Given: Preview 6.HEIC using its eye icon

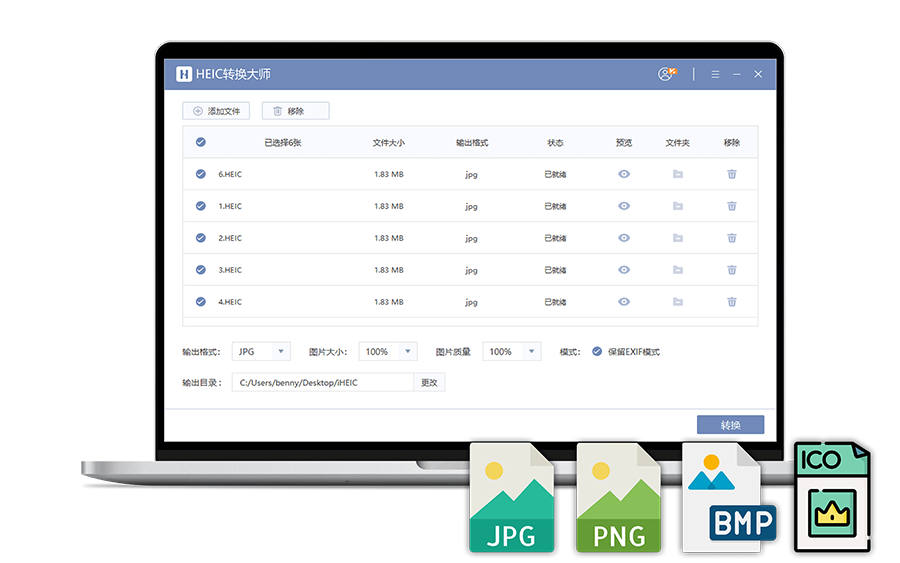Looking at the screenshot, I should coord(624,174).
